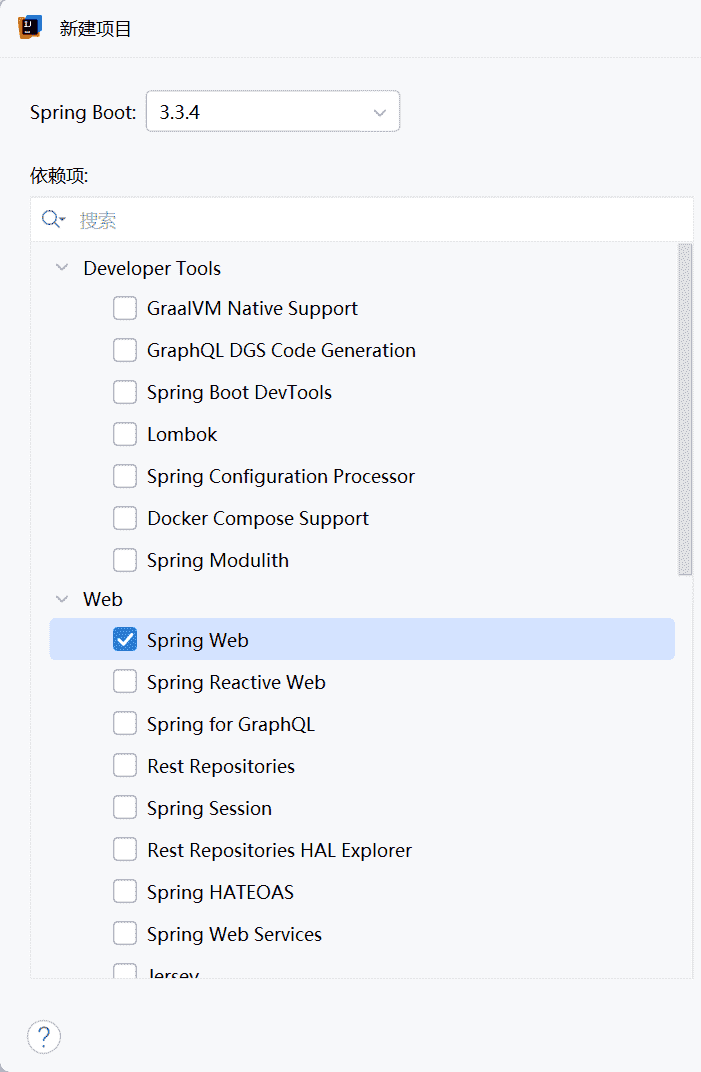Check Spring Configuration Processor checkbox
701x1072 pixels.
125,476
